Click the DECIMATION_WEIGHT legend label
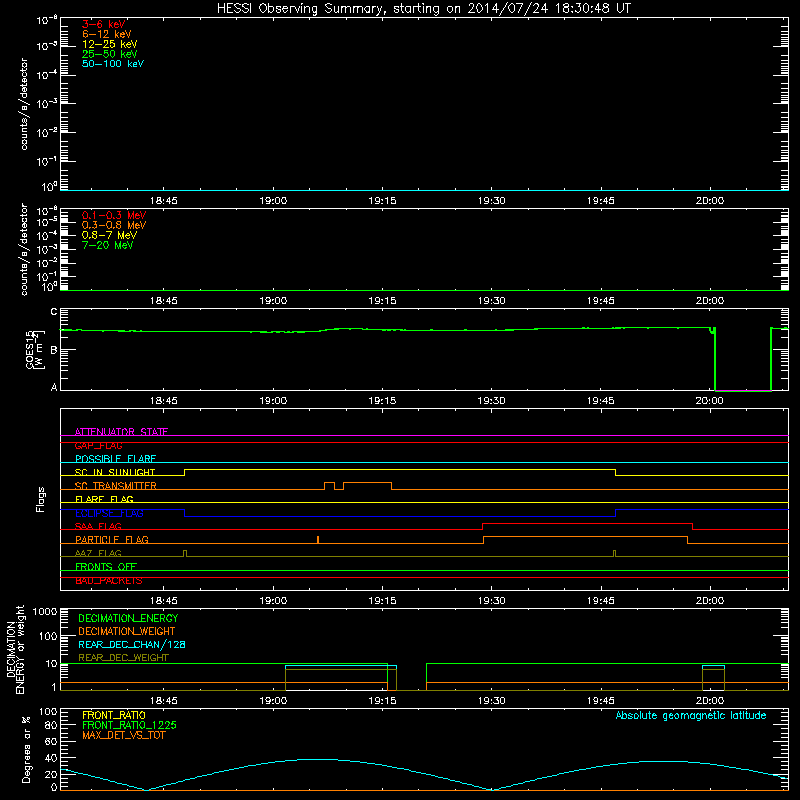The width and height of the screenshot is (800, 800). (127, 631)
